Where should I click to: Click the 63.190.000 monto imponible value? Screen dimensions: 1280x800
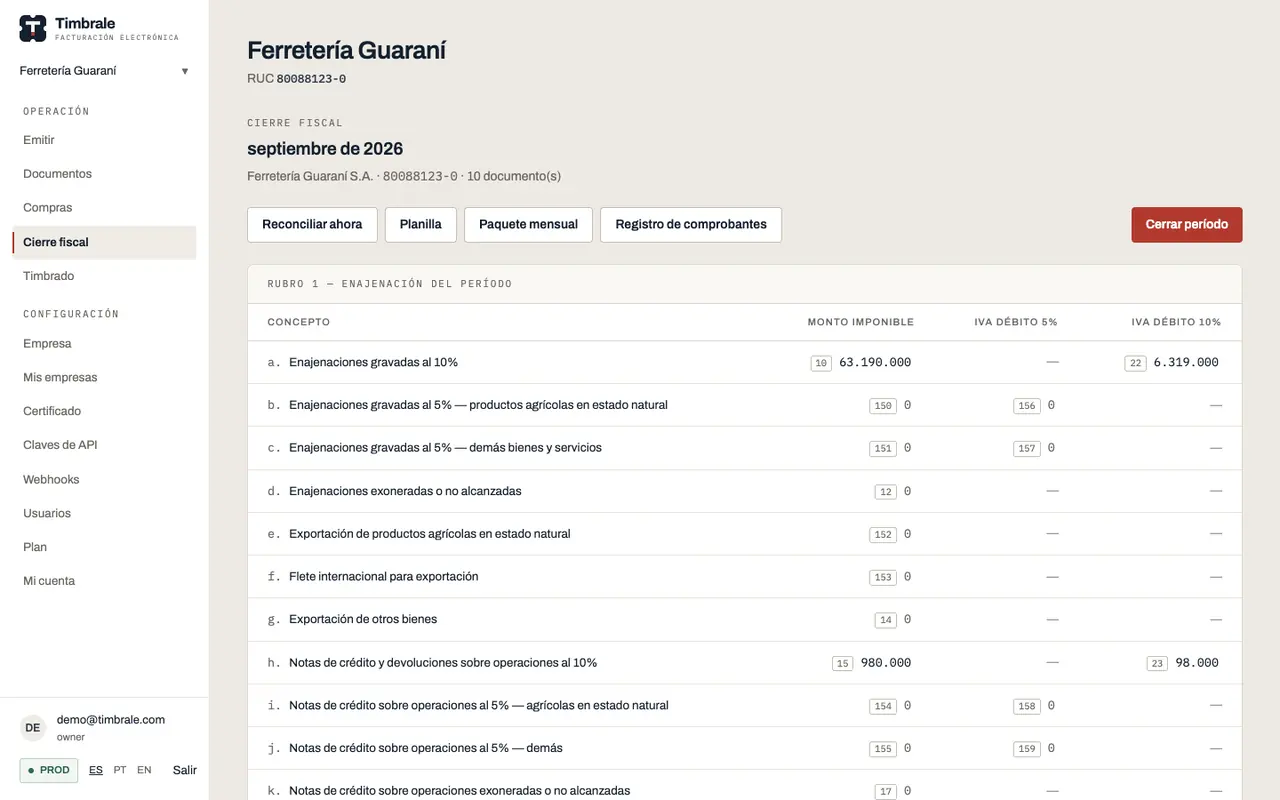[x=875, y=363]
